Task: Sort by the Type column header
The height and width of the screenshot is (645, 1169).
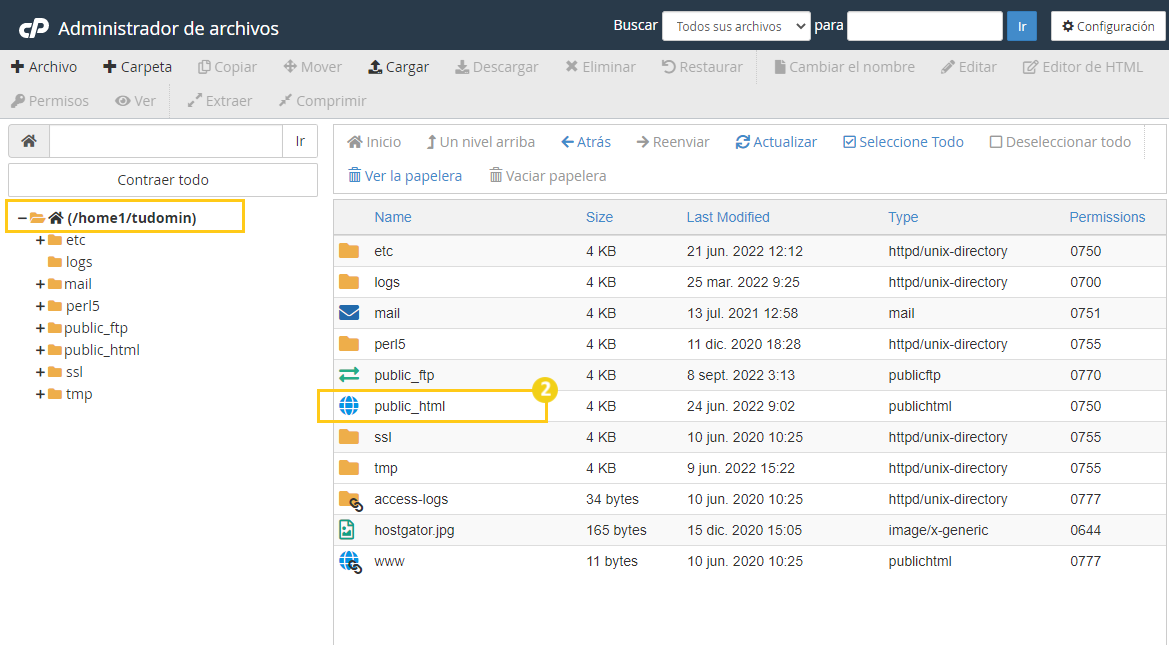Action: pyautogui.click(x=903, y=217)
